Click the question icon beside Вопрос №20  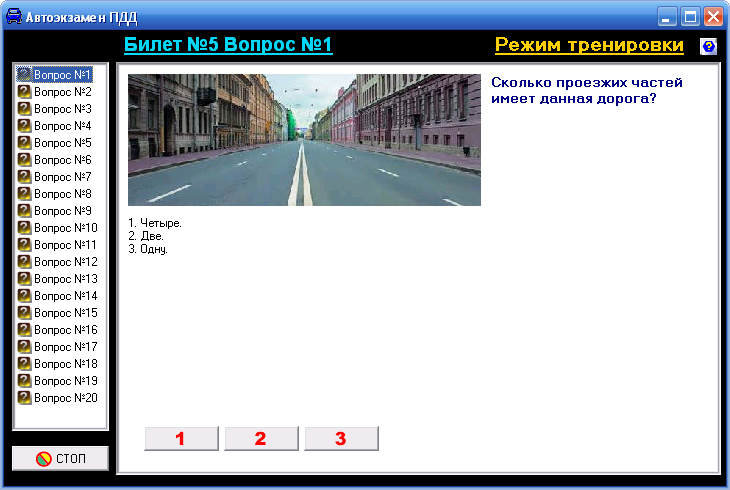pos(25,398)
